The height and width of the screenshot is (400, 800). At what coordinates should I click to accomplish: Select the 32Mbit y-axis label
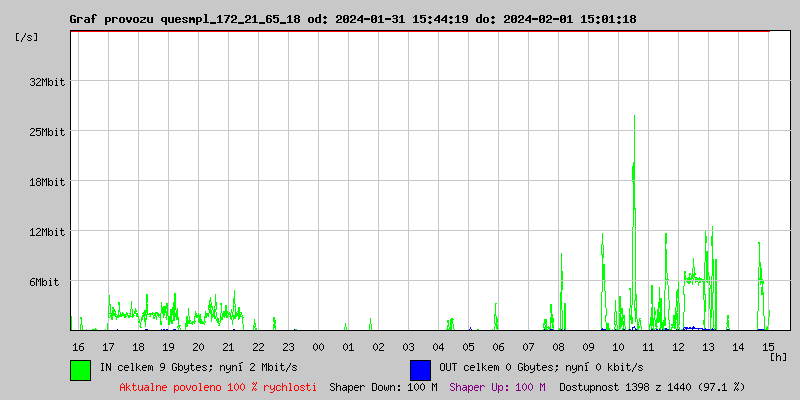[x=47, y=82]
